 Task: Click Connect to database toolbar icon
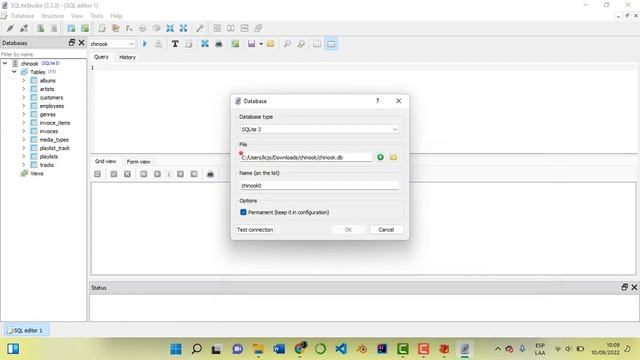(10, 28)
